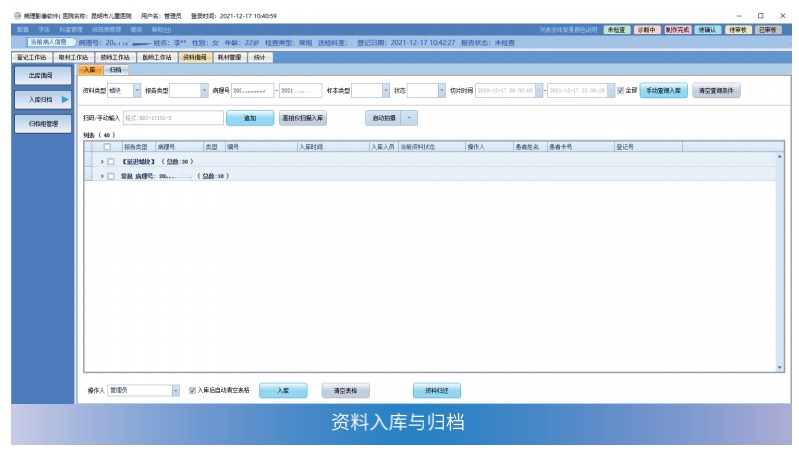Open the start 切片时间 date dropdown

tap(539, 91)
